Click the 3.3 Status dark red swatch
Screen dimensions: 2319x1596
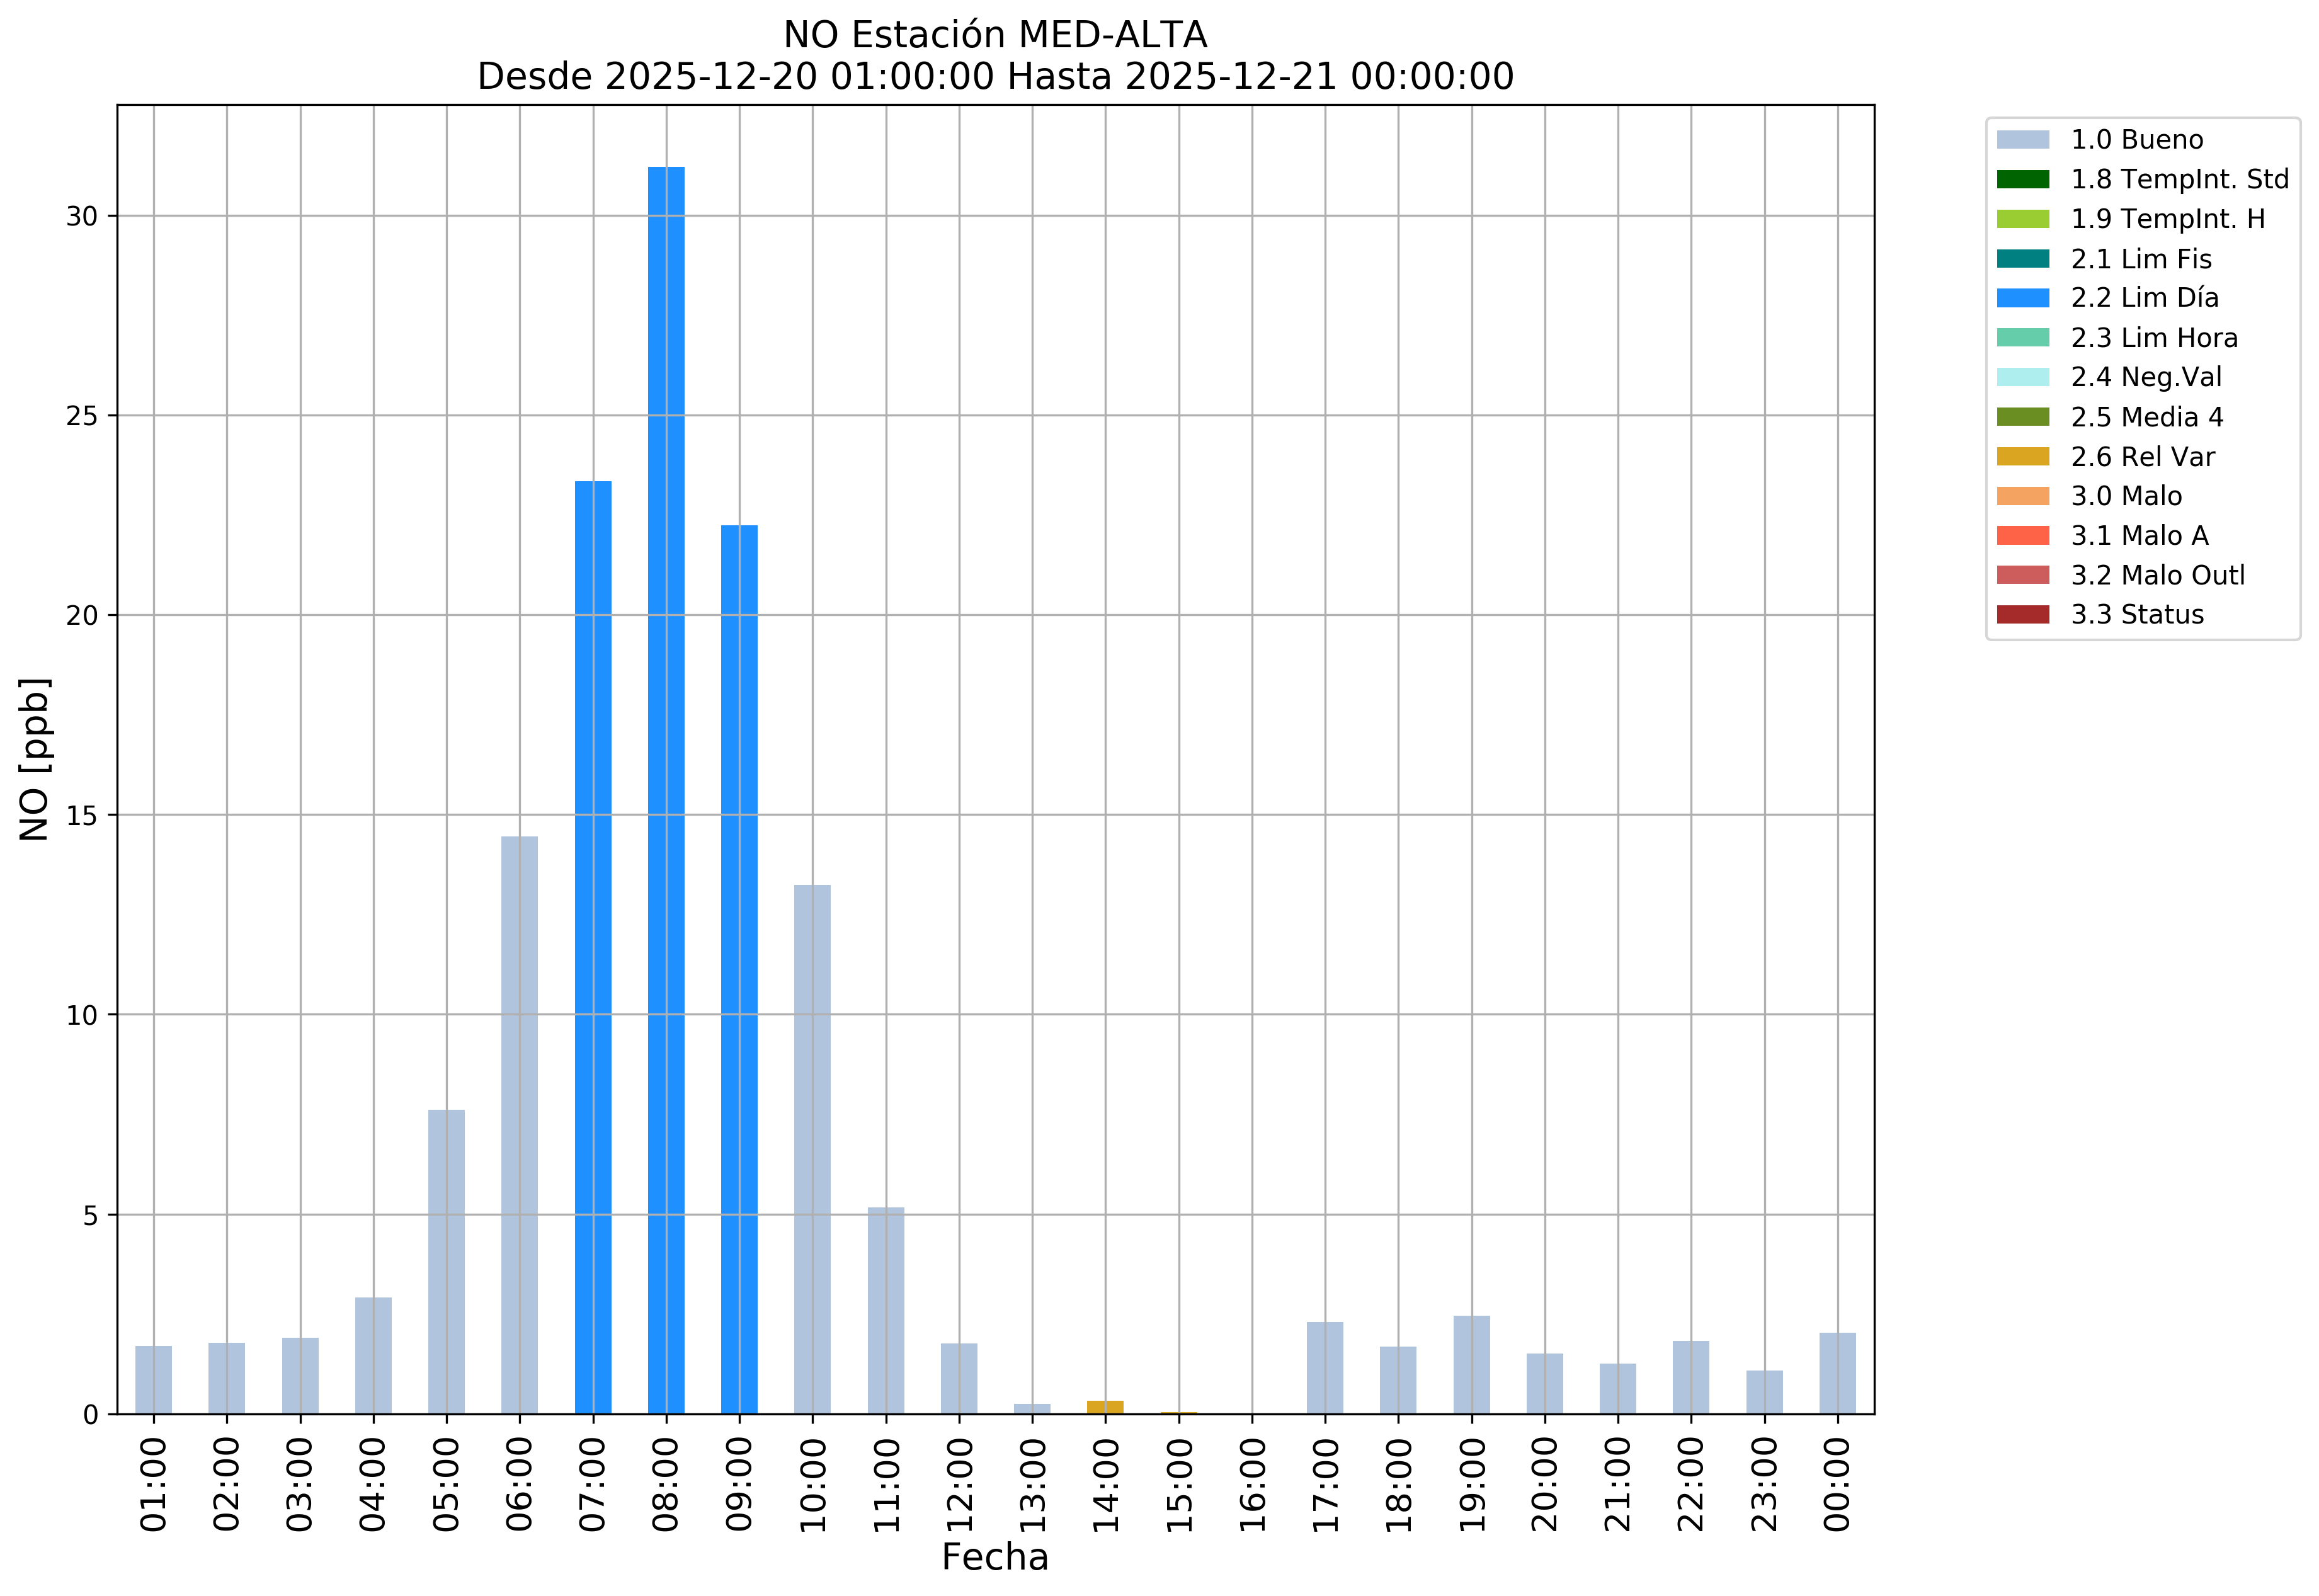[x=2022, y=615]
